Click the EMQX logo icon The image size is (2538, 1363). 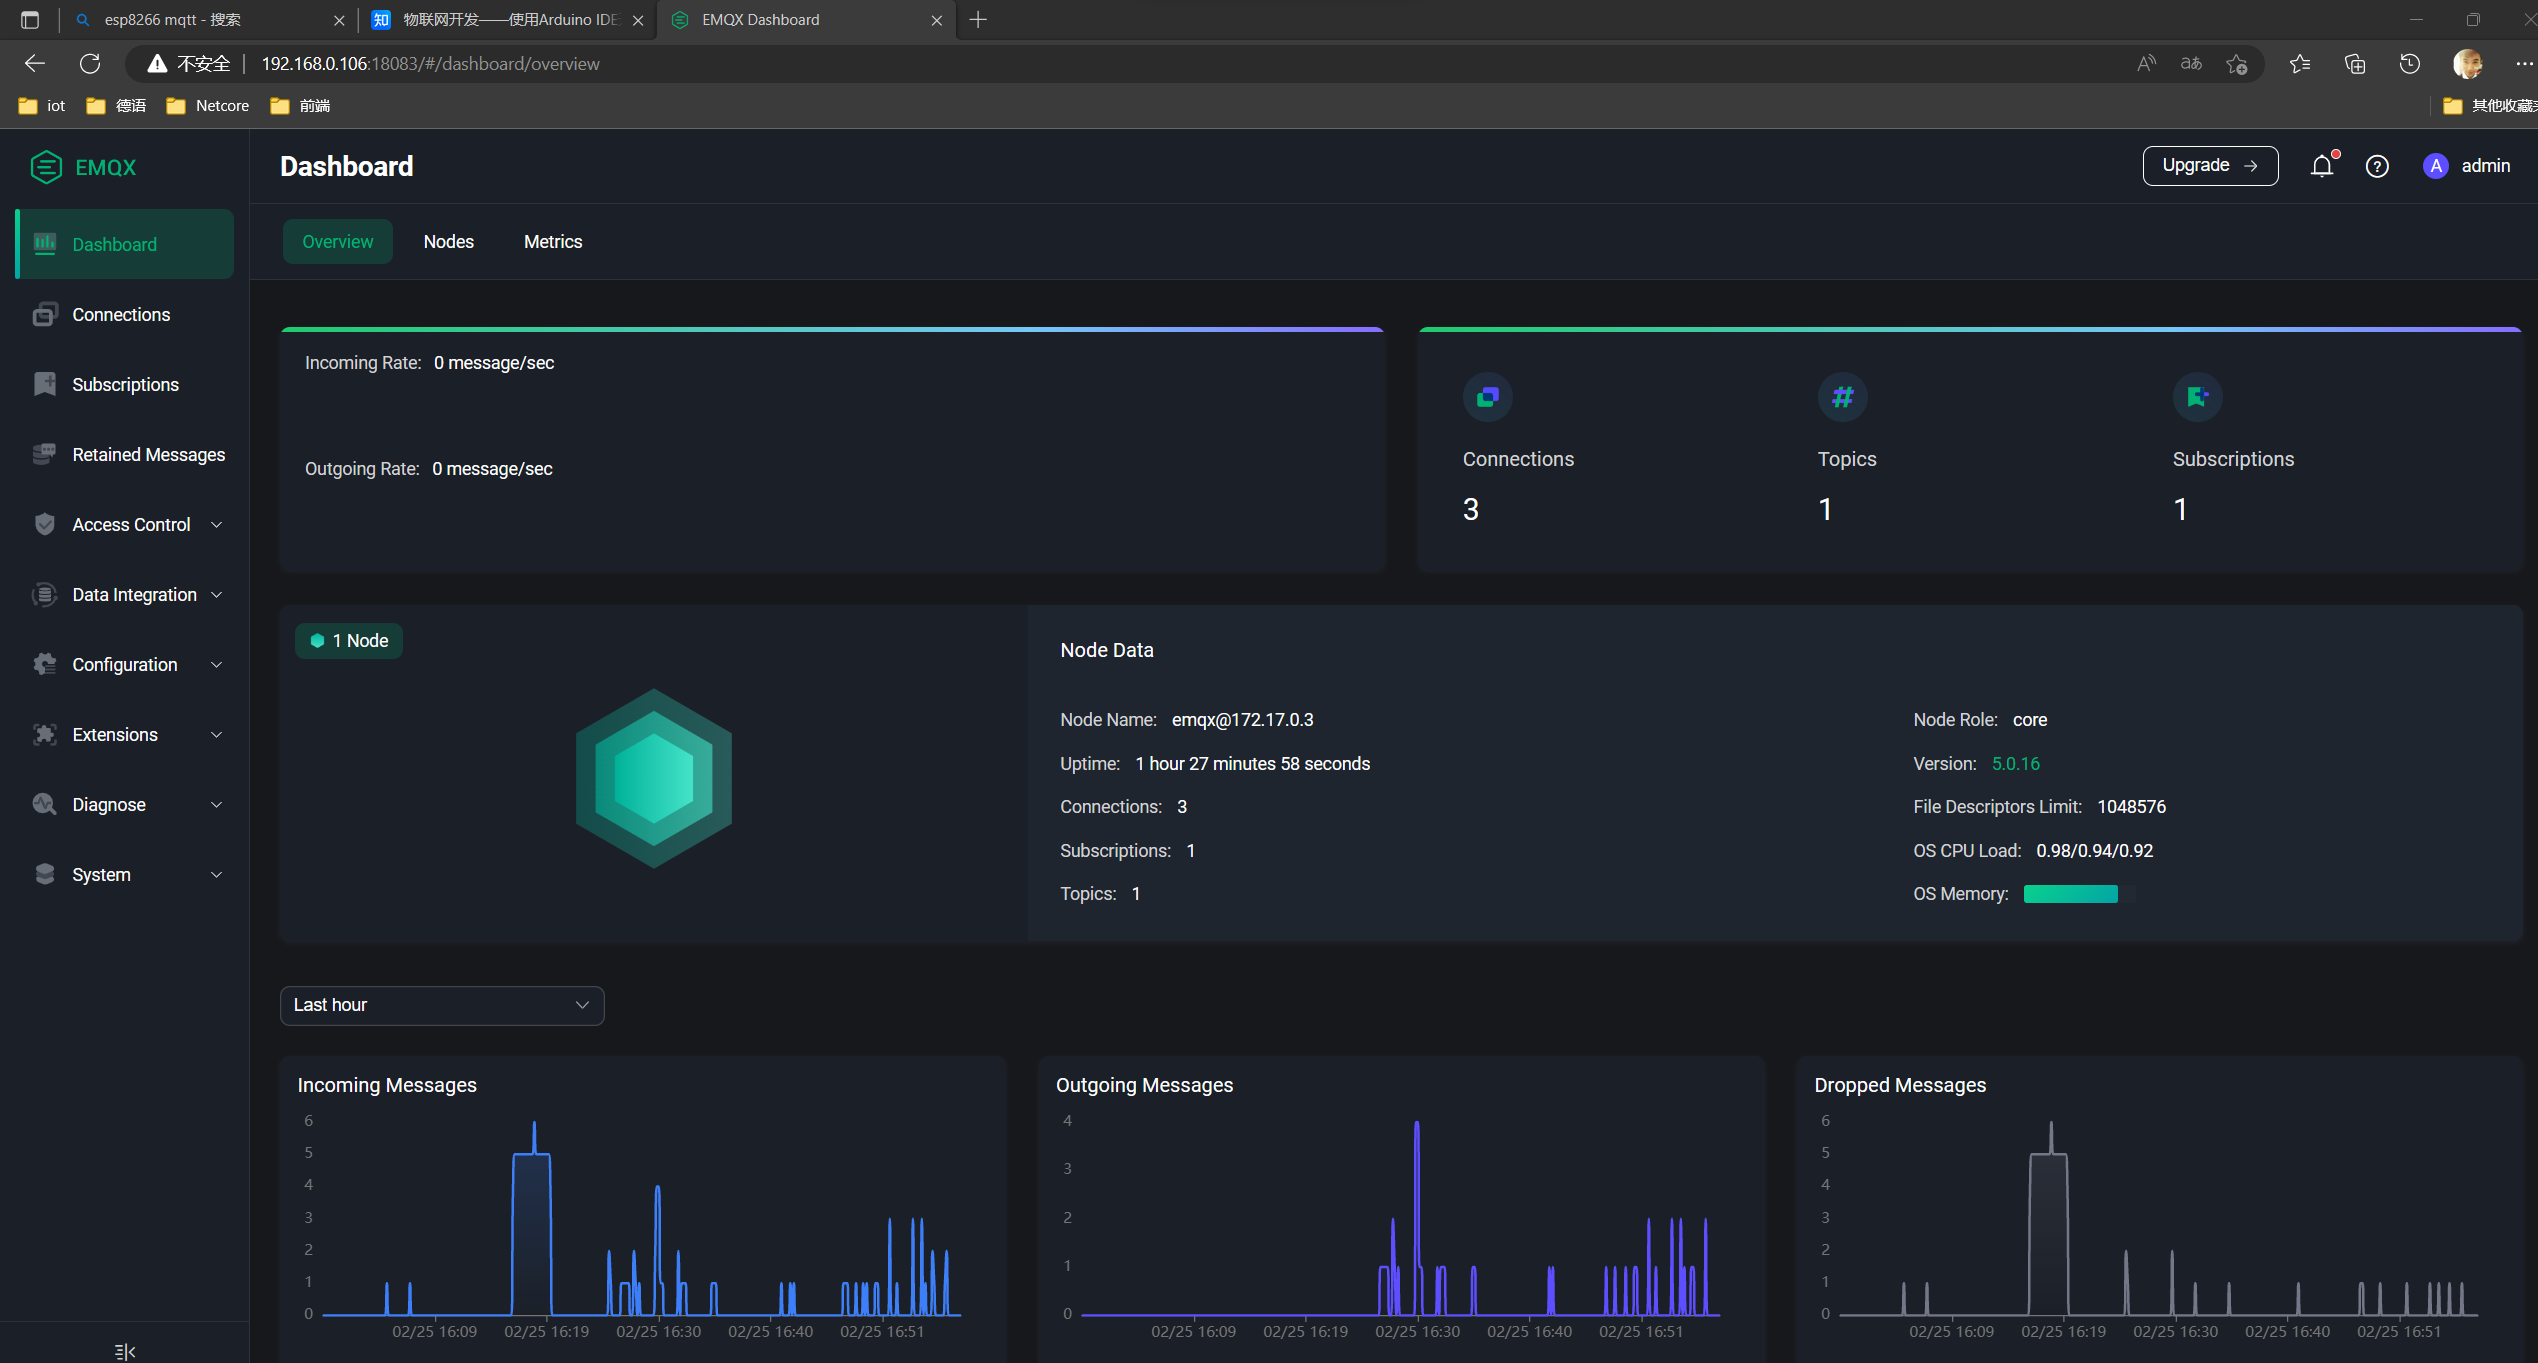[46, 167]
